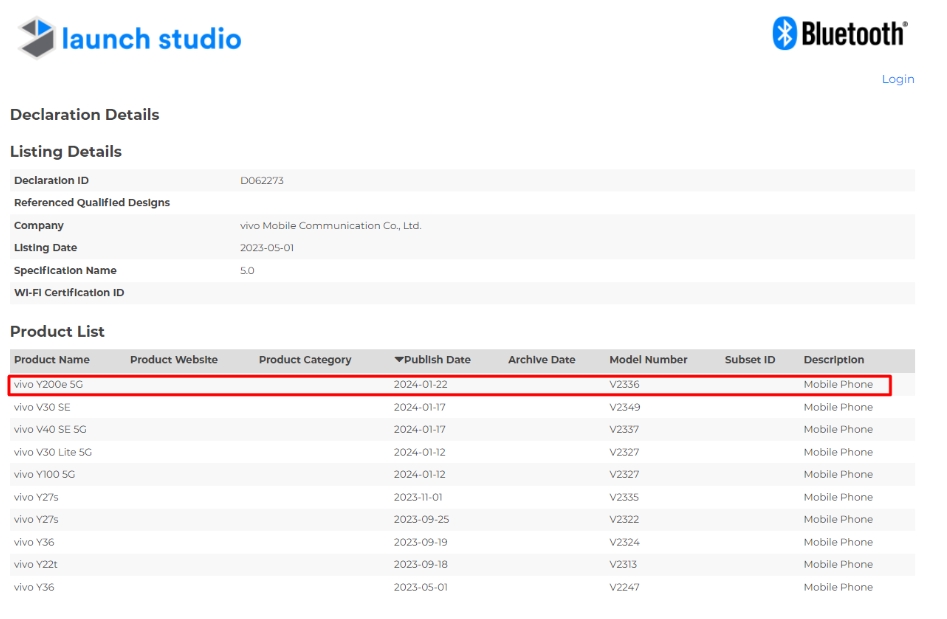Image resolution: width=947 pixels, height=619 pixels.
Task: Select the vivo V30 Lite 5G product name
Action: point(53,452)
